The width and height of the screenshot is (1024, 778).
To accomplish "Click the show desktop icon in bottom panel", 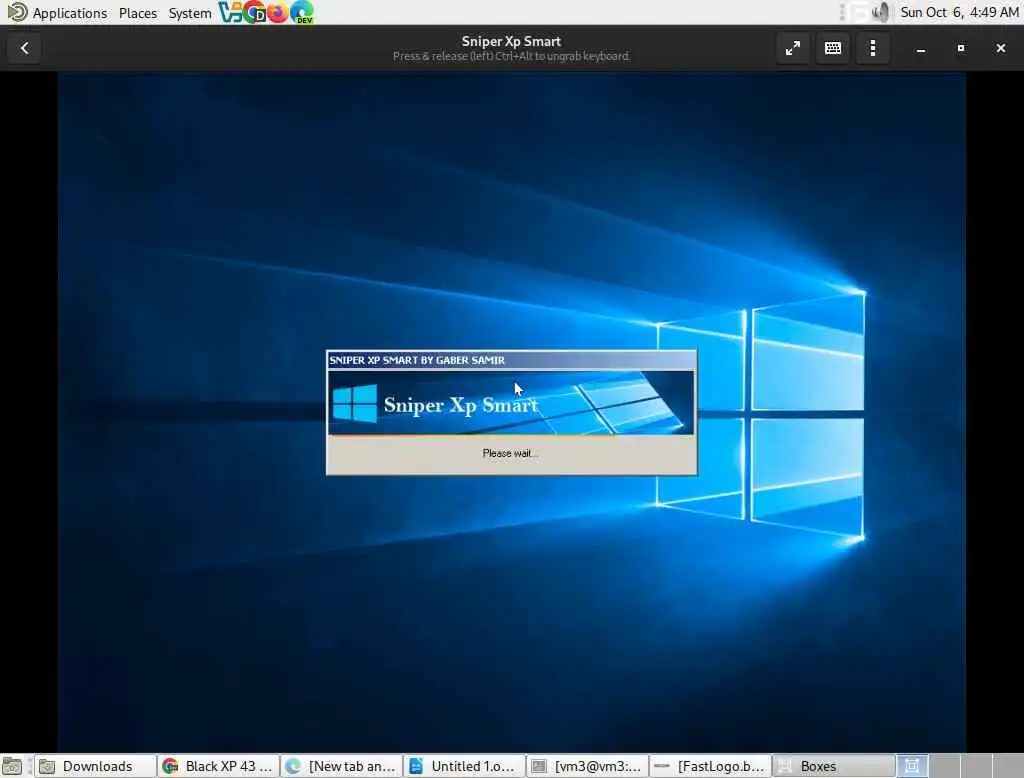I will coord(12,766).
